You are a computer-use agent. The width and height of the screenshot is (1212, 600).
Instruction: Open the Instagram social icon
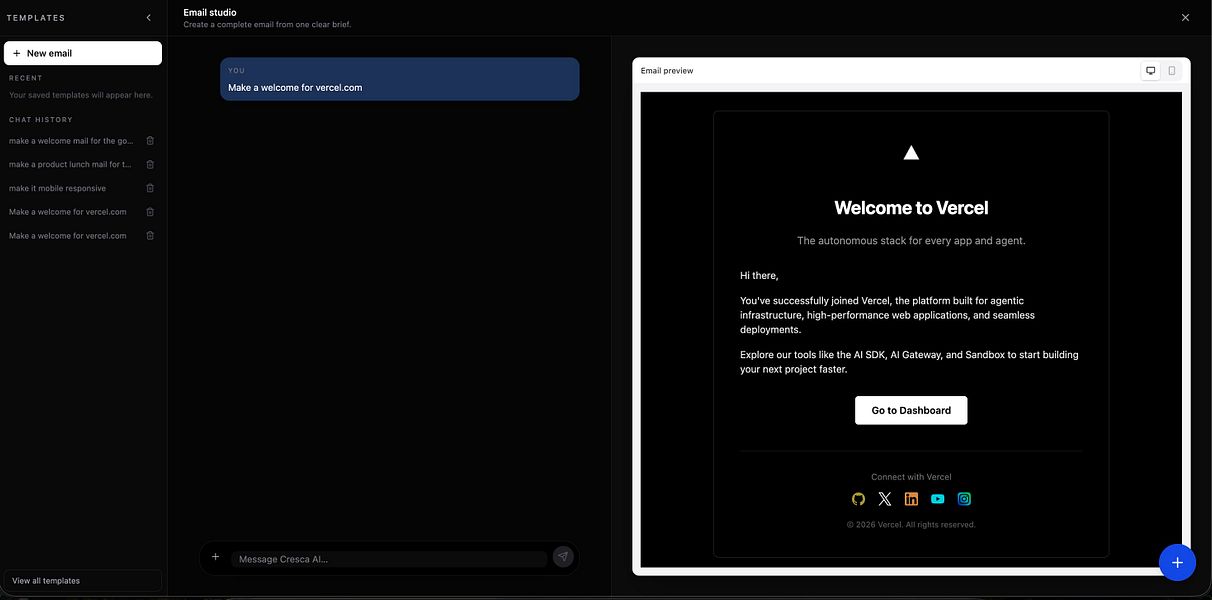point(964,499)
